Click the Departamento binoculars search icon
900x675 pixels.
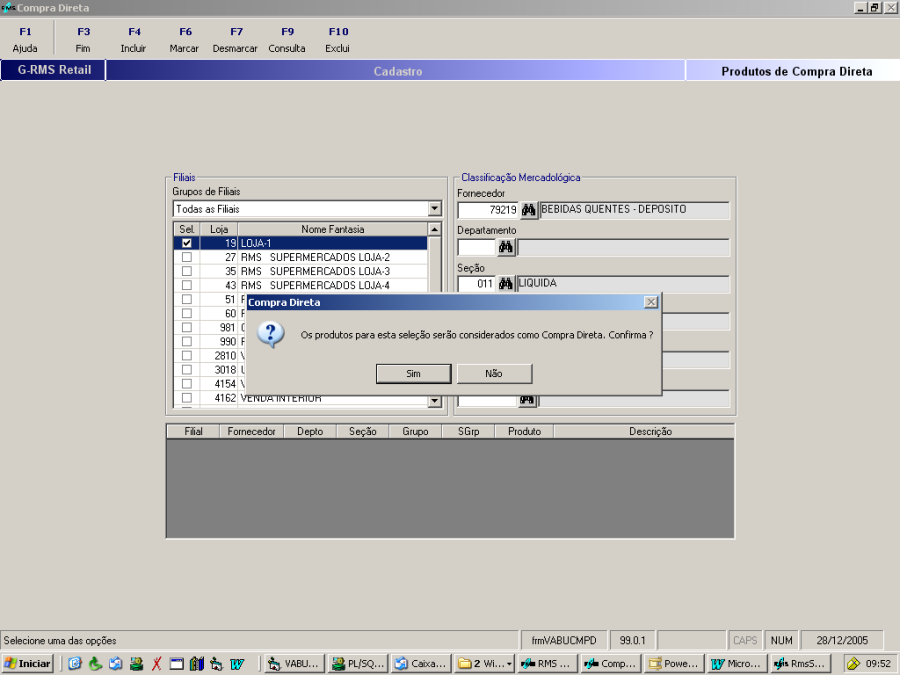(x=506, y=247)
